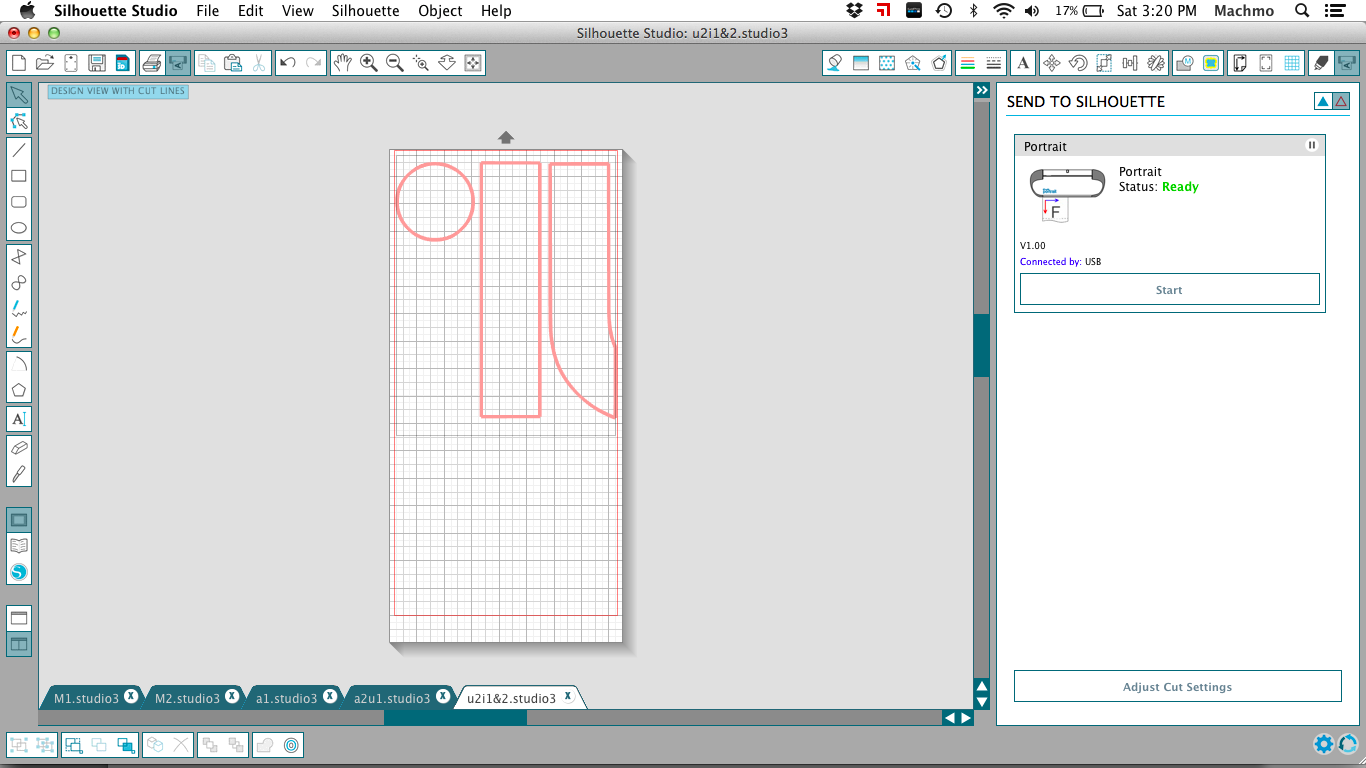
Task: Click the Zoom Out magnifier
Action: point(395,63)
